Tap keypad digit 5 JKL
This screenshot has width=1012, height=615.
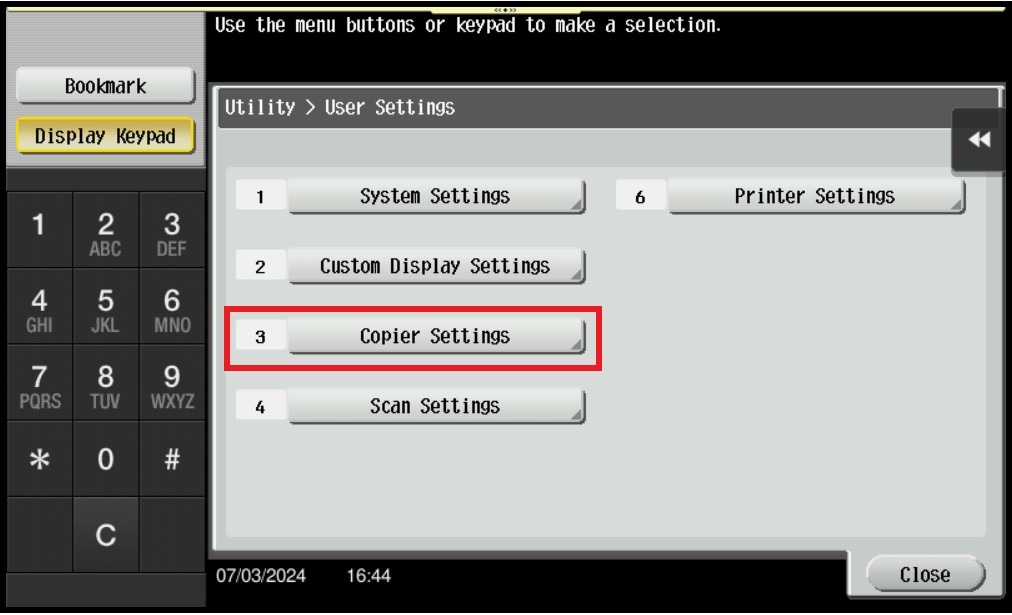point(105,307)
